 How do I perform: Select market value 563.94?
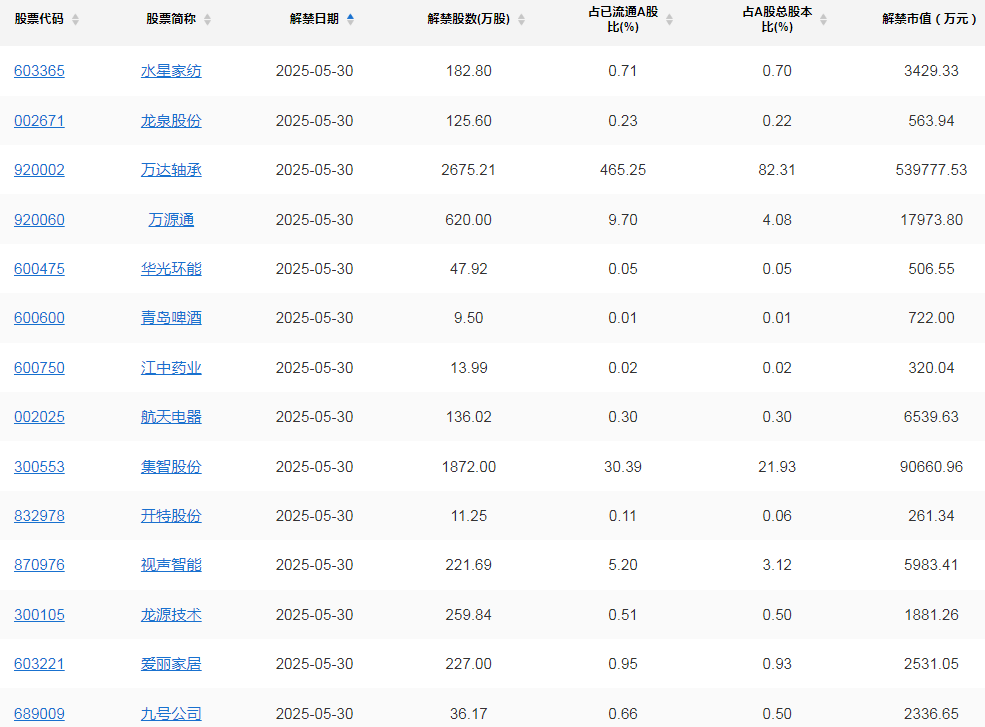point(931,121)
